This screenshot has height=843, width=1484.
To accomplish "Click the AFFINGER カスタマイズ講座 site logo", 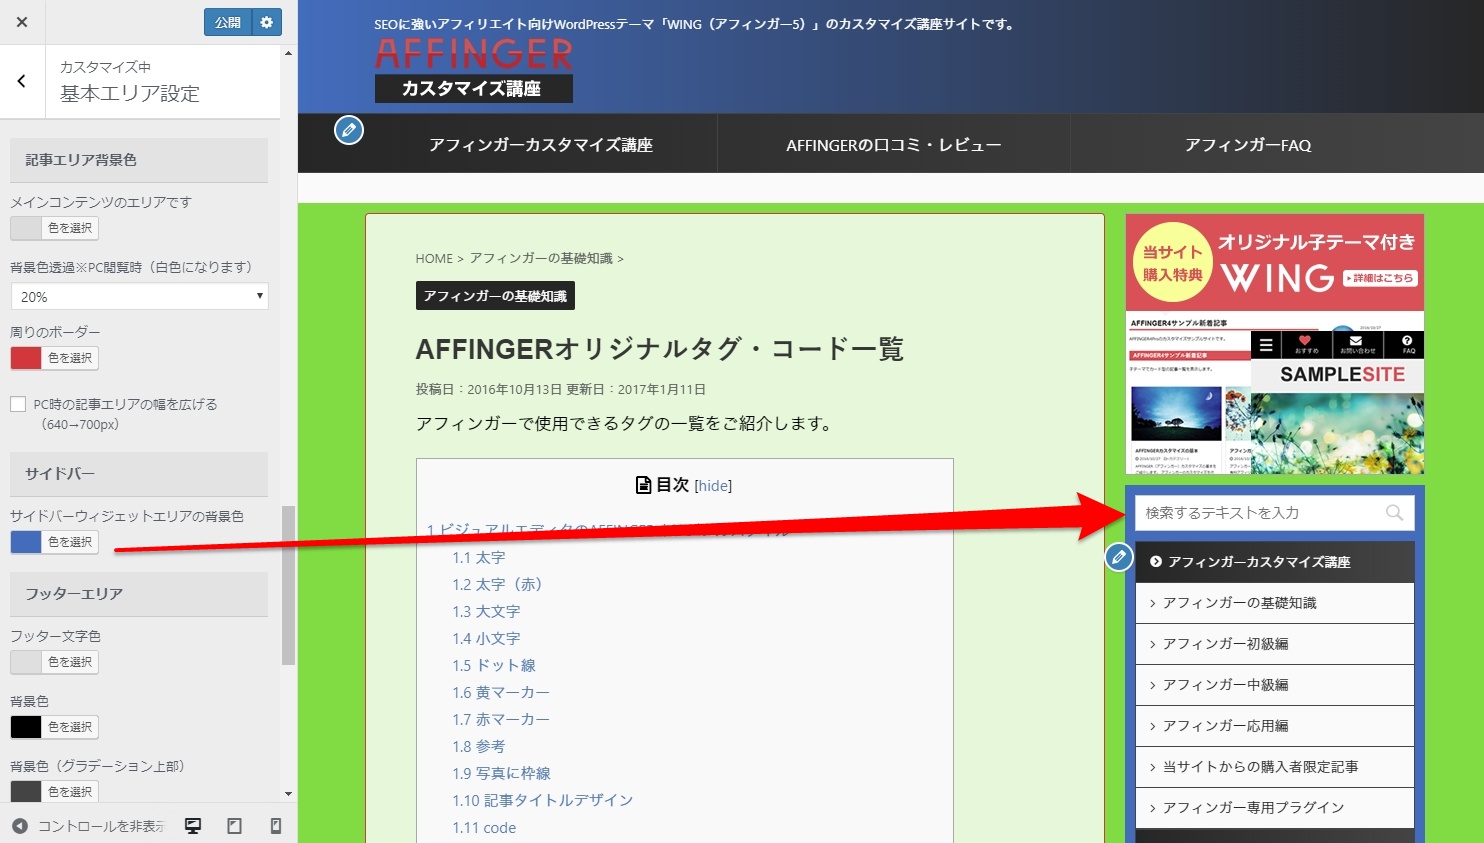I will click(x=474, y=70).
